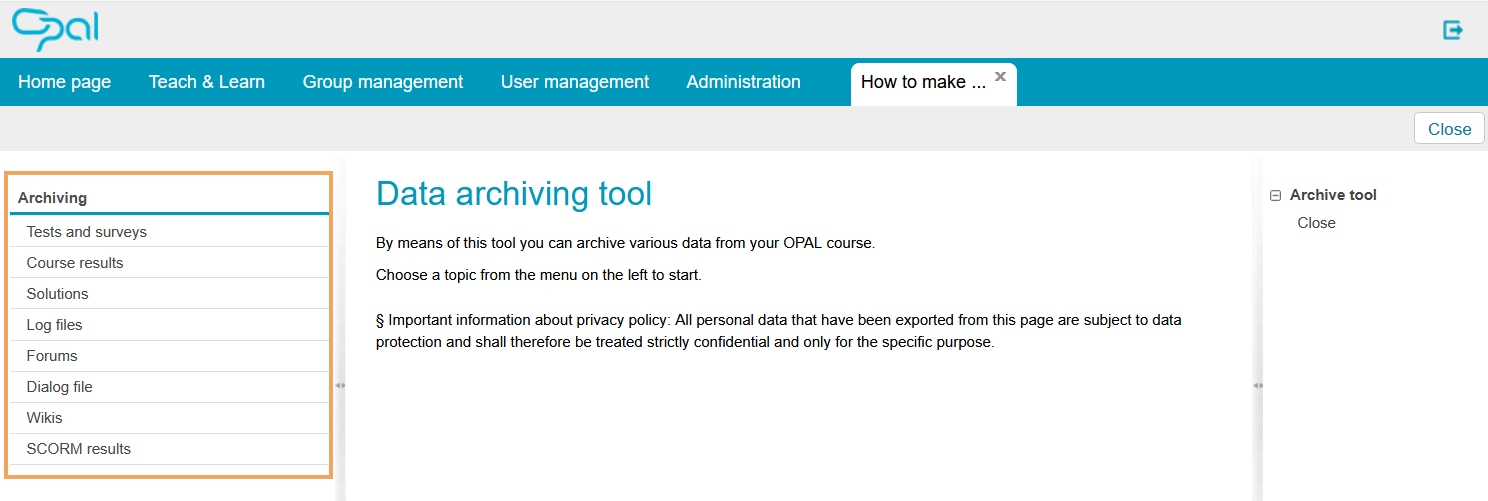
Task: Select Forums from the left menu
Action: click(52, 356)
